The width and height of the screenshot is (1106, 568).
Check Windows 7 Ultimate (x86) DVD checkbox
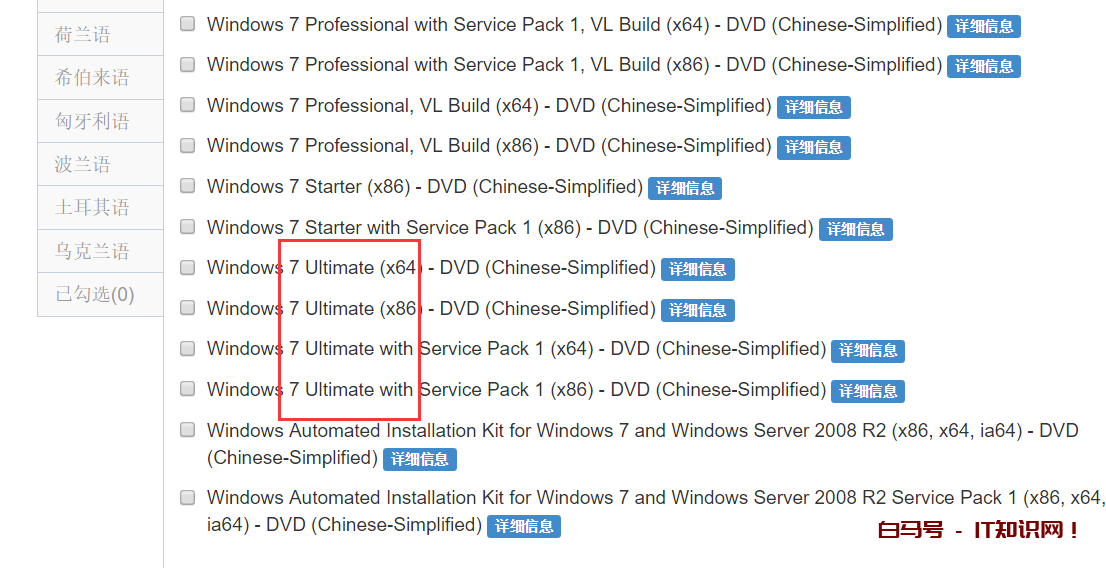(x=187, y=308)
